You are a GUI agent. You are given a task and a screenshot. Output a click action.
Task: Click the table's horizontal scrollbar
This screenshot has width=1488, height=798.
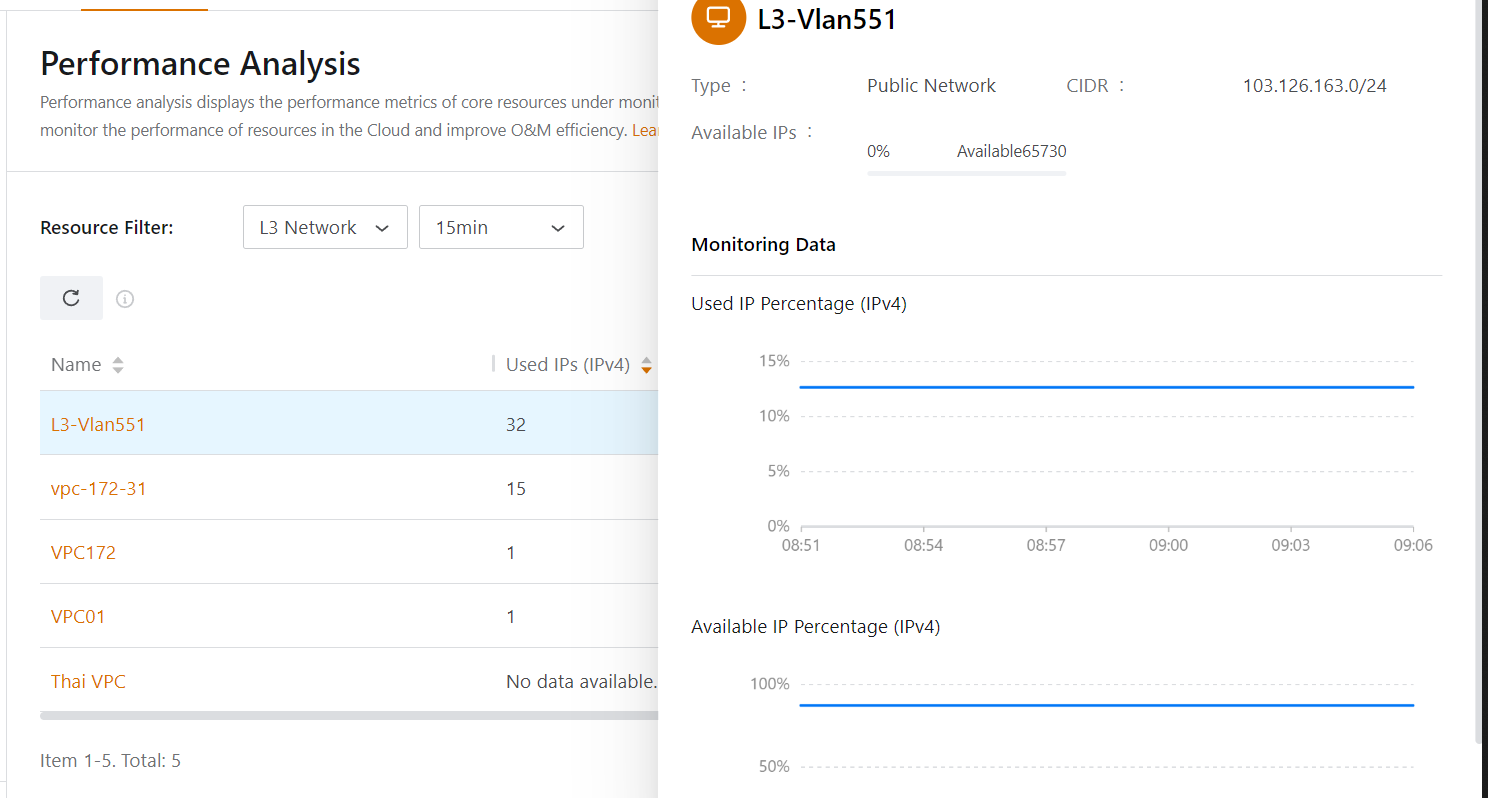pyautogui.click(x=348, y=716)
